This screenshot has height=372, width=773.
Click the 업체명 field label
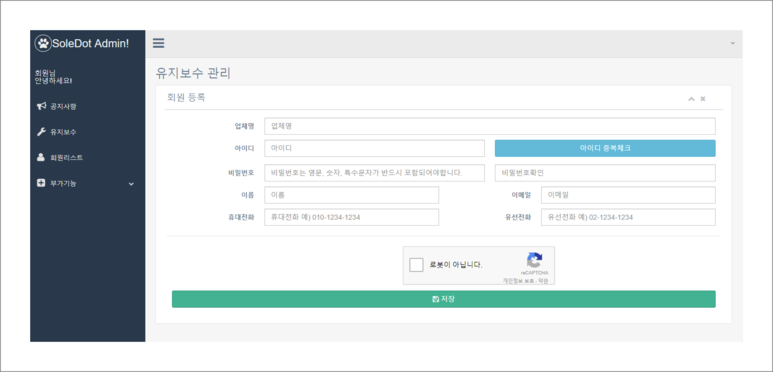245,126
